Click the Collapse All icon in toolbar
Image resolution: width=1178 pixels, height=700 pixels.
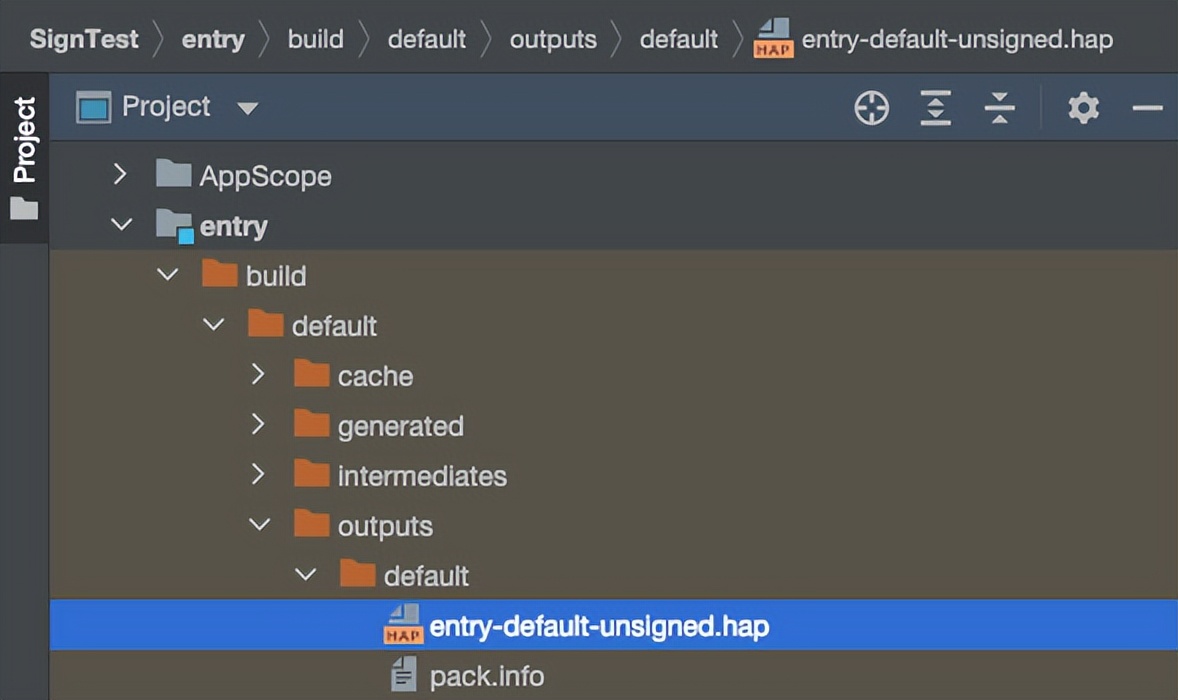click(x=999, y=108)
